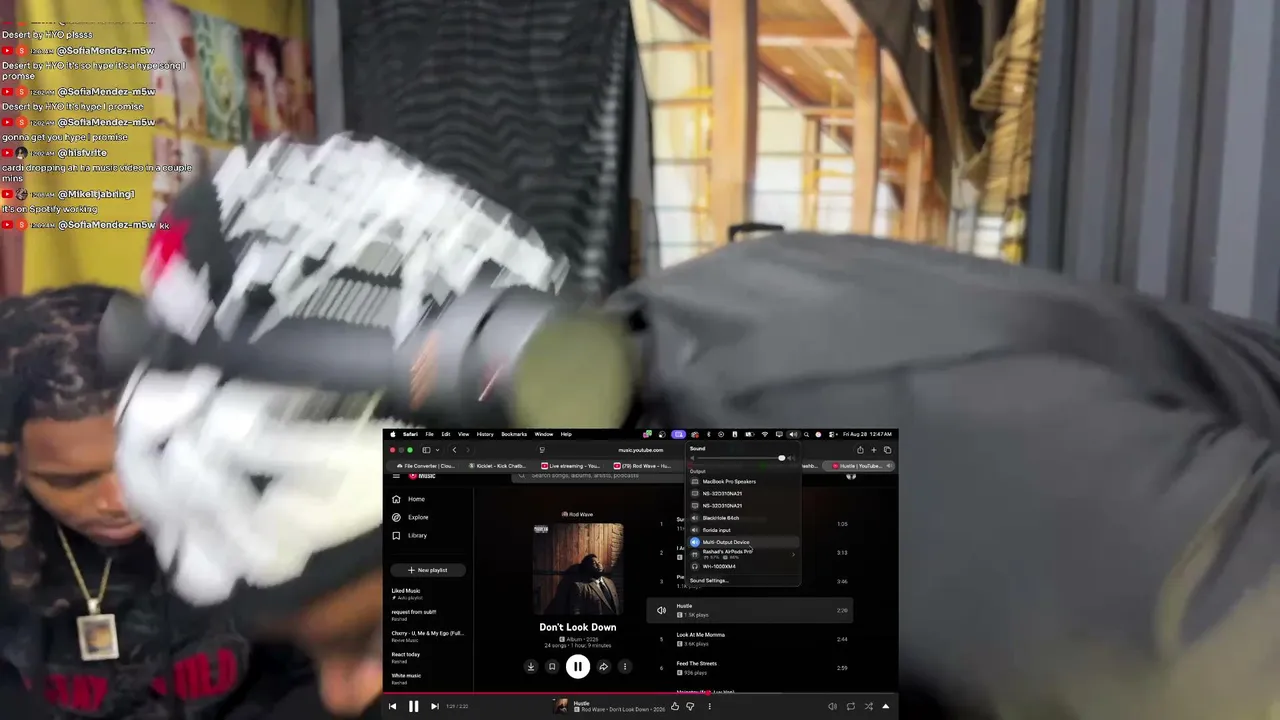This screenshot has height=720, width=1280.
Task: Expand Rashad's AirPods Pro options chevron
Action: [x=794, y=554]
